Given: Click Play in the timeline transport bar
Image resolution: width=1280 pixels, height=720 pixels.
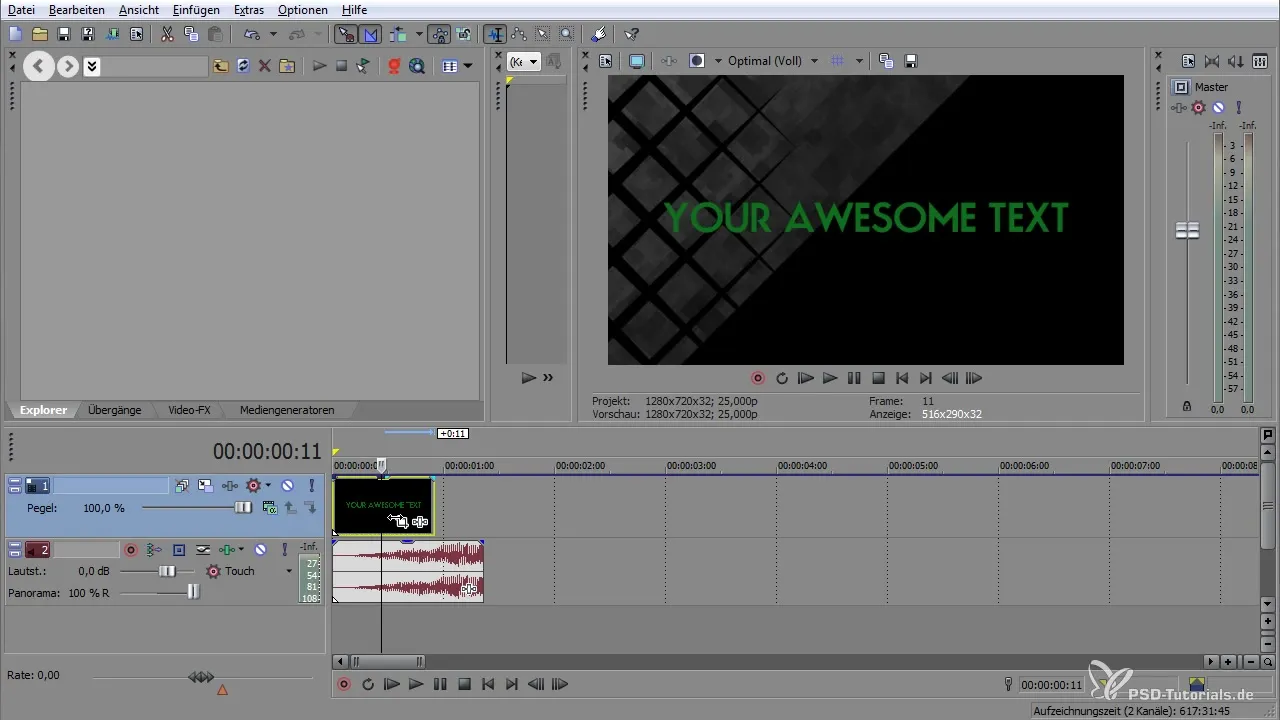Looking at the screenshot, I should [x=416, y=685].
